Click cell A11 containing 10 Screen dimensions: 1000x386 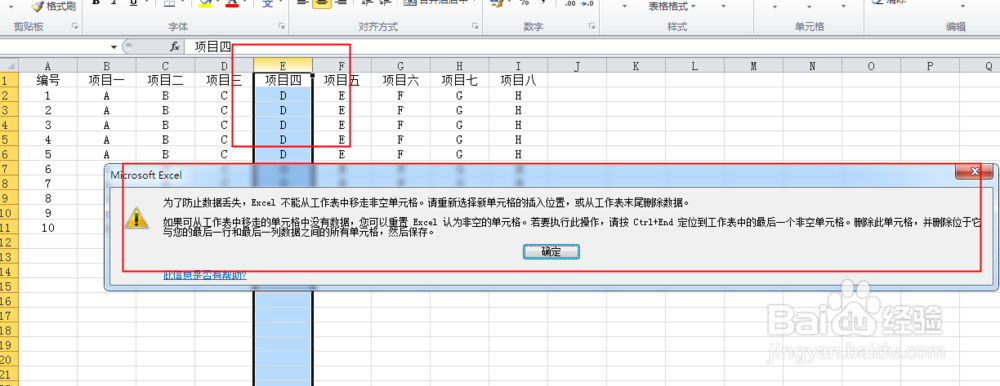click(48, 227)
